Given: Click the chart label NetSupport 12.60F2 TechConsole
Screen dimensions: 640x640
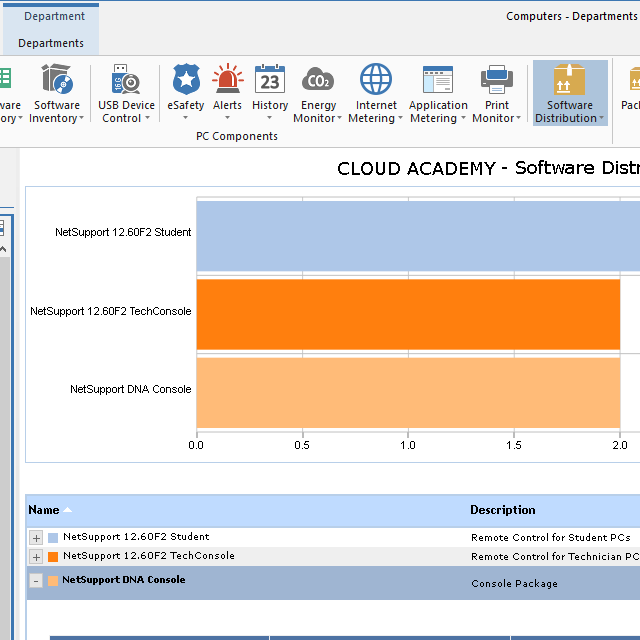Looking at the screenshot, I should pyautogui.click(x=111, y=311).
